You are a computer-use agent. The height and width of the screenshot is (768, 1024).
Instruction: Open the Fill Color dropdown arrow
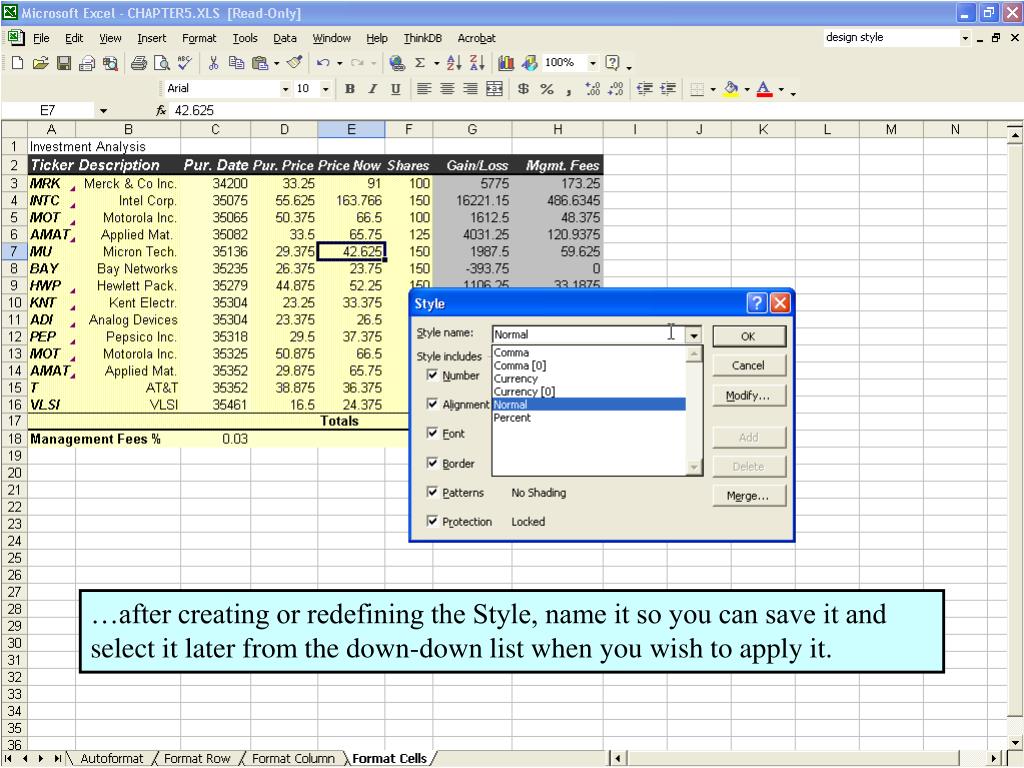(747, 89)
